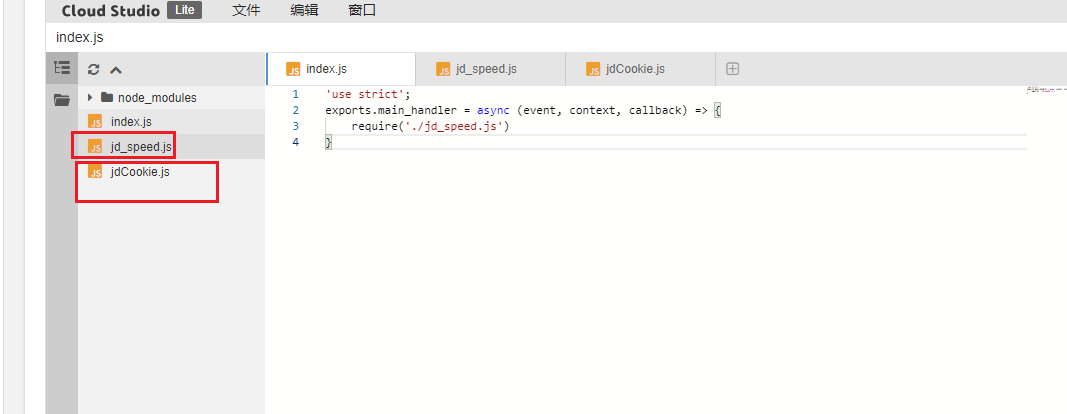The width and height of the screenshot is (1067, 414).
Task: Open the 文件 menu
Action: 246,11
